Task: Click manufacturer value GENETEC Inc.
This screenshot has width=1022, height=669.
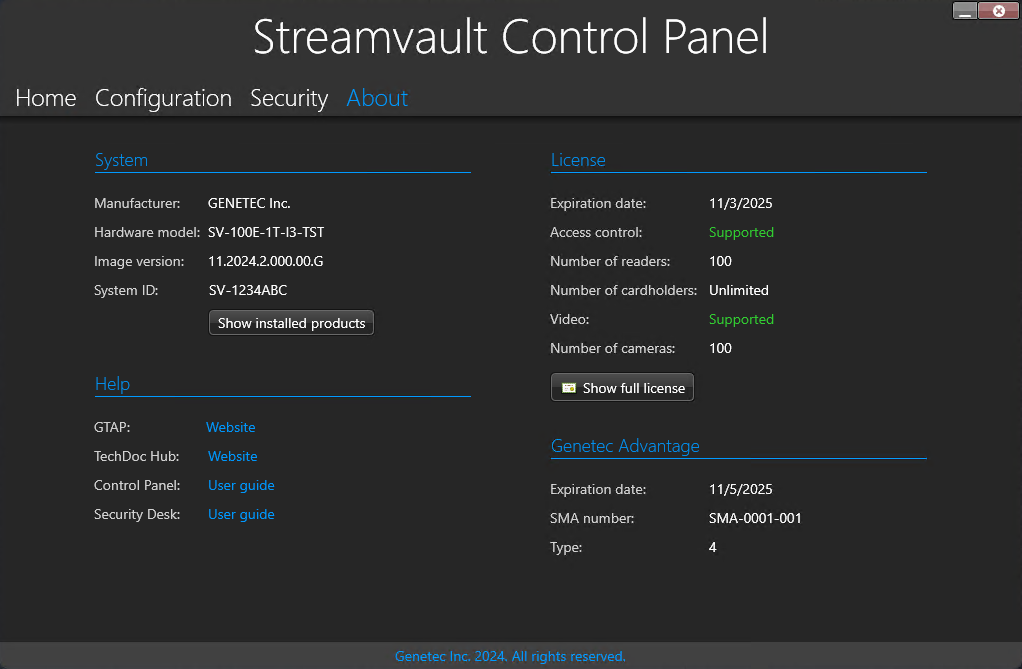Action: coord(249,203)
